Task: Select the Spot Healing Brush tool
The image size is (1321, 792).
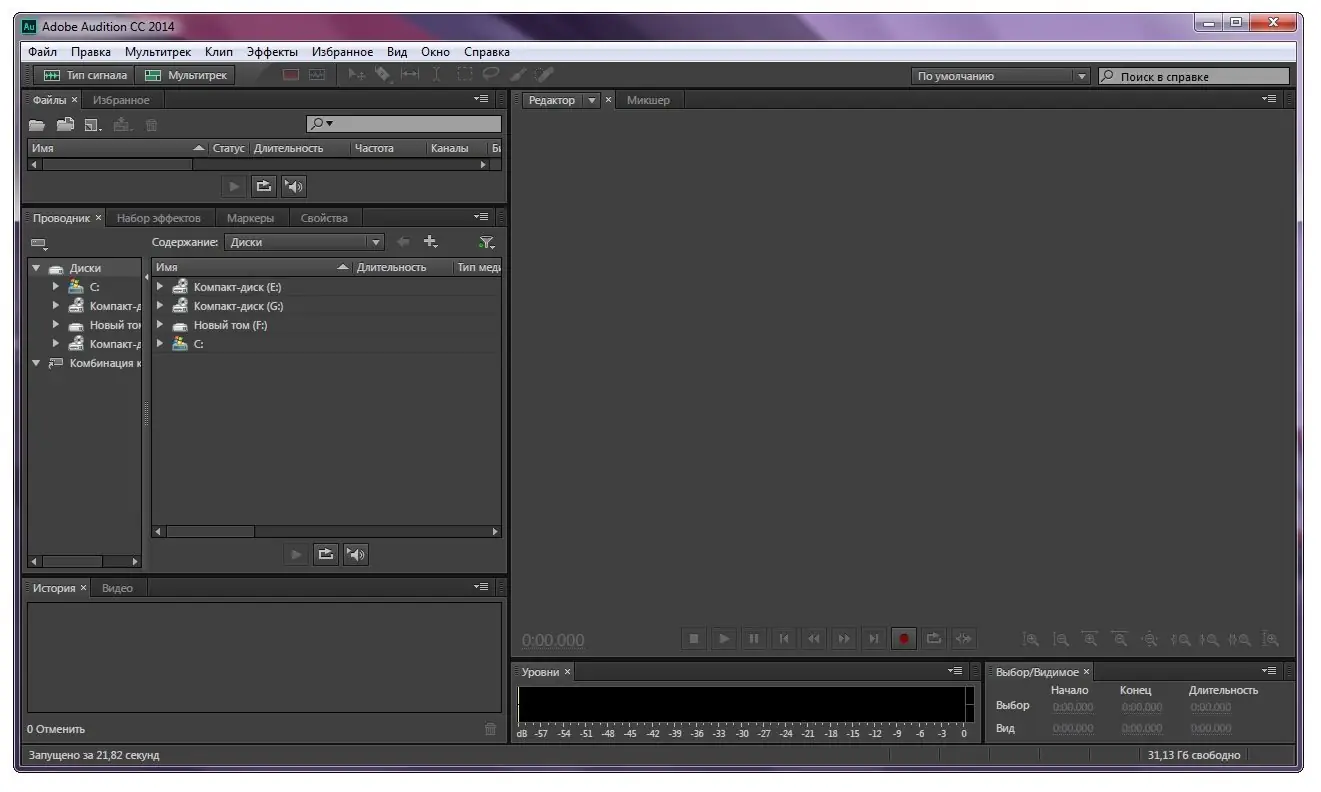Action: click(x=544, y=74)
